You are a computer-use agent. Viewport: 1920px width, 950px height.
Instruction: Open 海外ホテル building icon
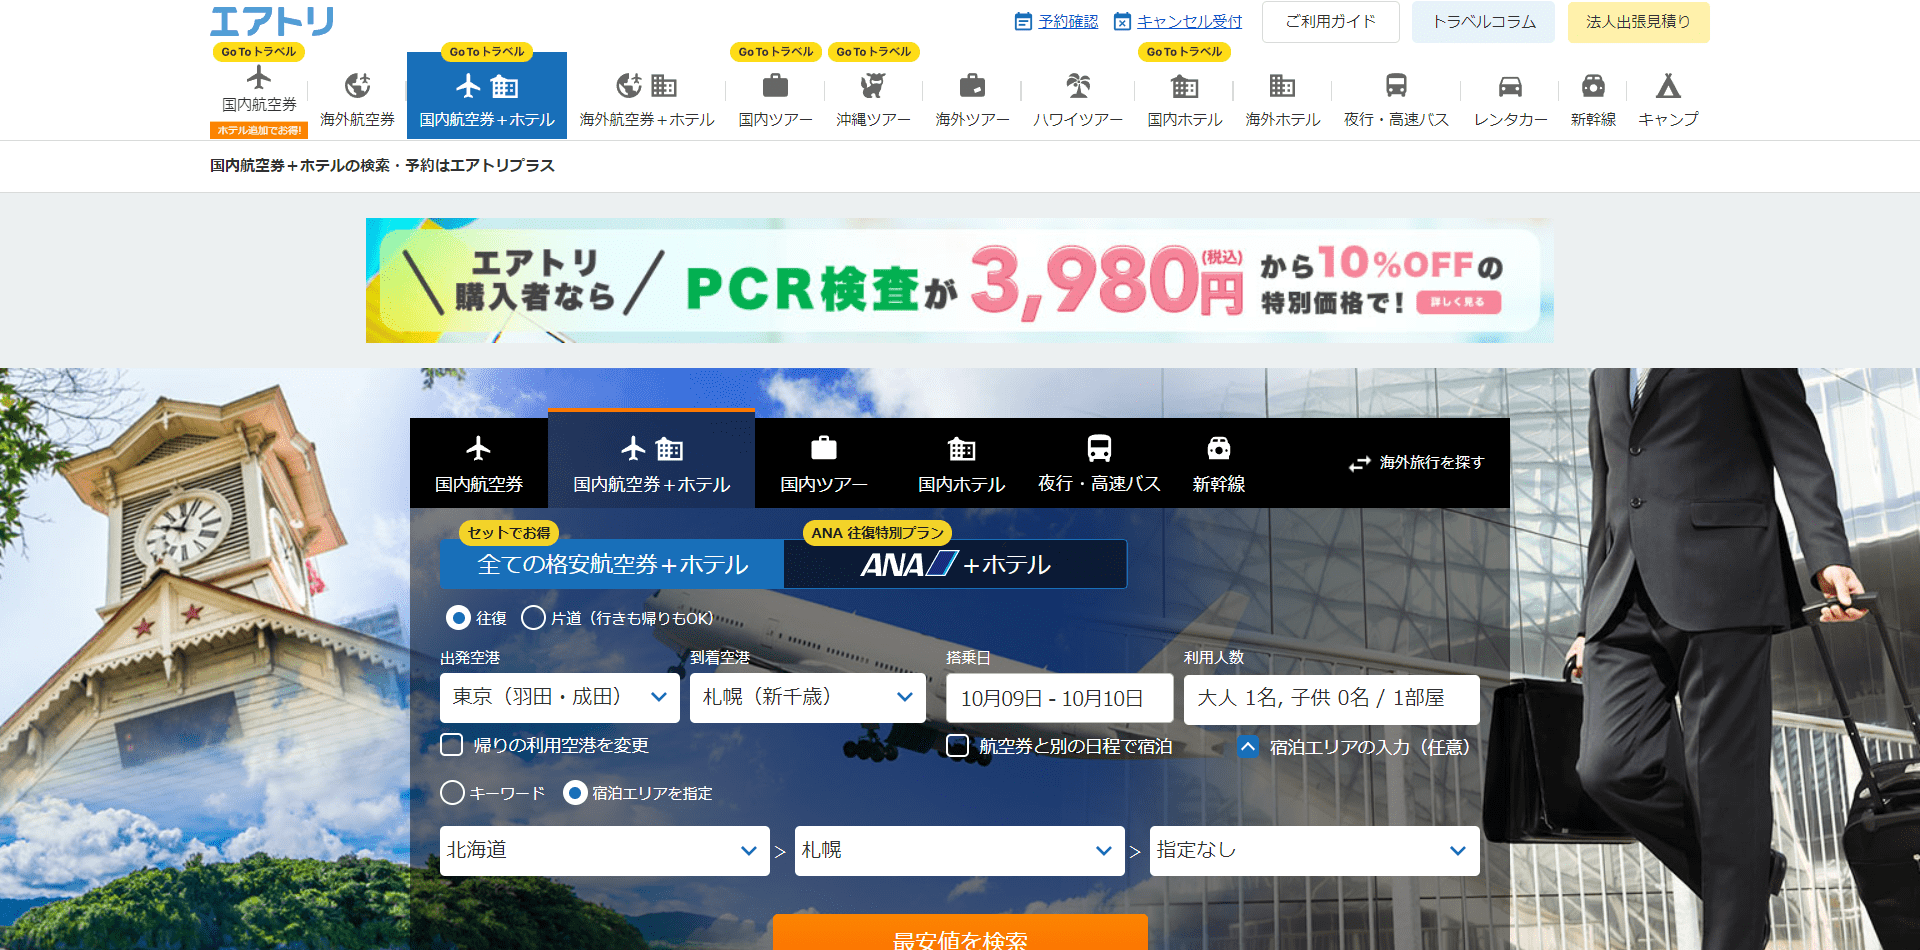click(1282, 86)
